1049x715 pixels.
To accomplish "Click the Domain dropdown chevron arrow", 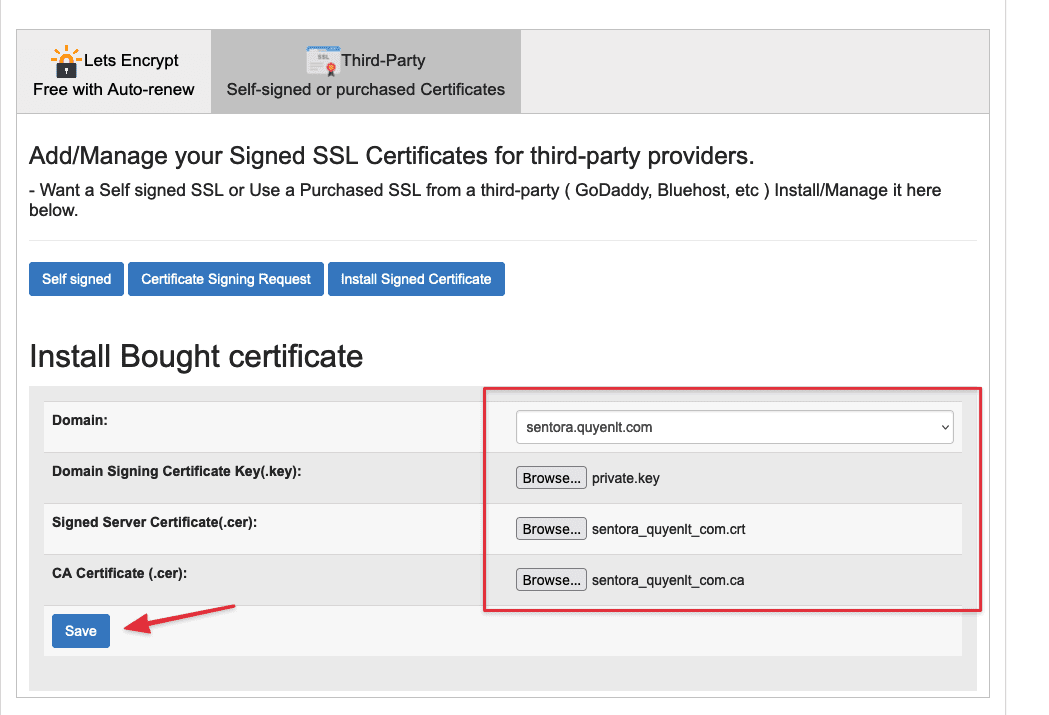I will [943, 427].
